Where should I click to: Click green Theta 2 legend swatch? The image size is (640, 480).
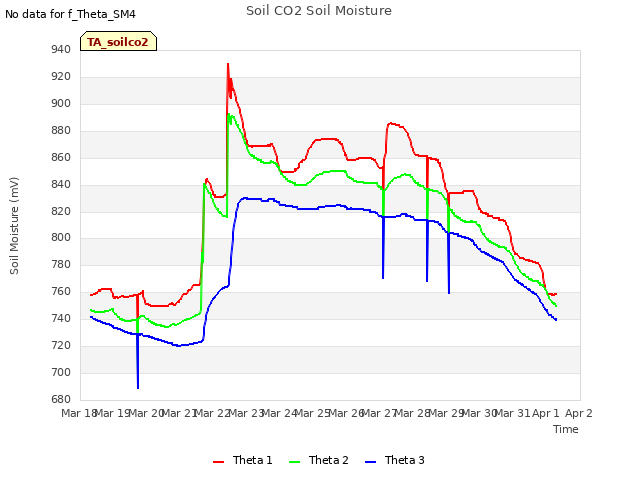[294, 462]
